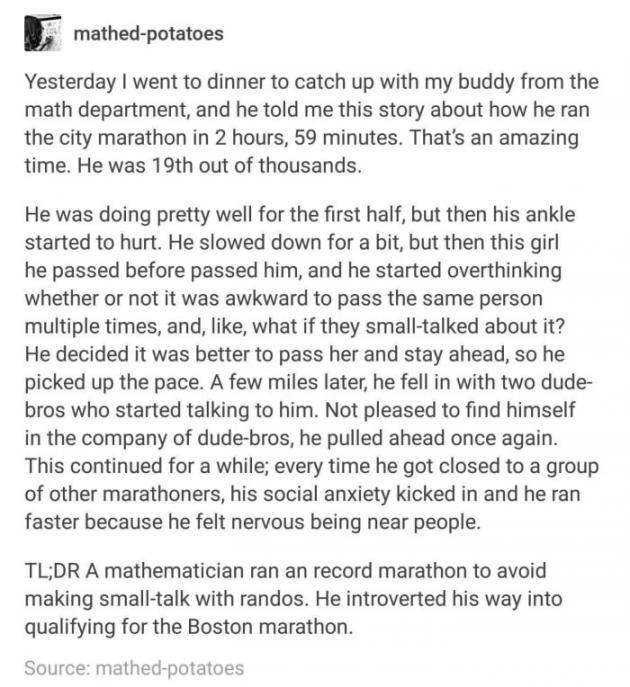Image resolution: width=630 pixels, height=687 pixels.
Task: Click the paragraph beginning 'He was doing pretty well'
Action: tap(311, 368)
